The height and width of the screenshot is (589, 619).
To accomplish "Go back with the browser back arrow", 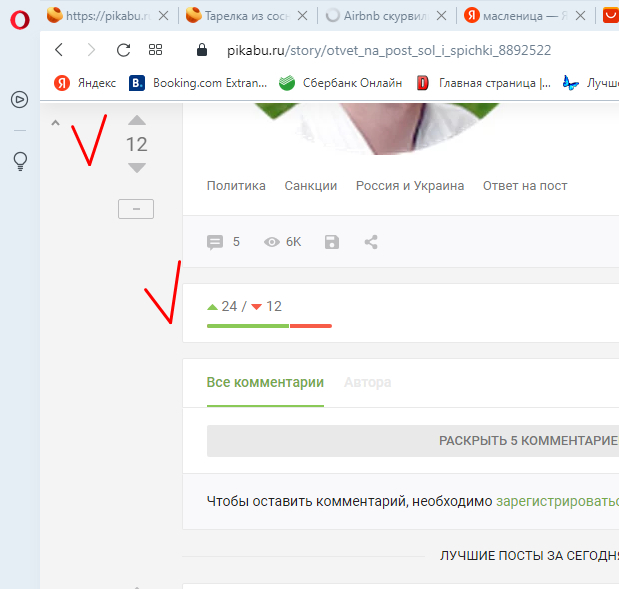I will 59,50.
